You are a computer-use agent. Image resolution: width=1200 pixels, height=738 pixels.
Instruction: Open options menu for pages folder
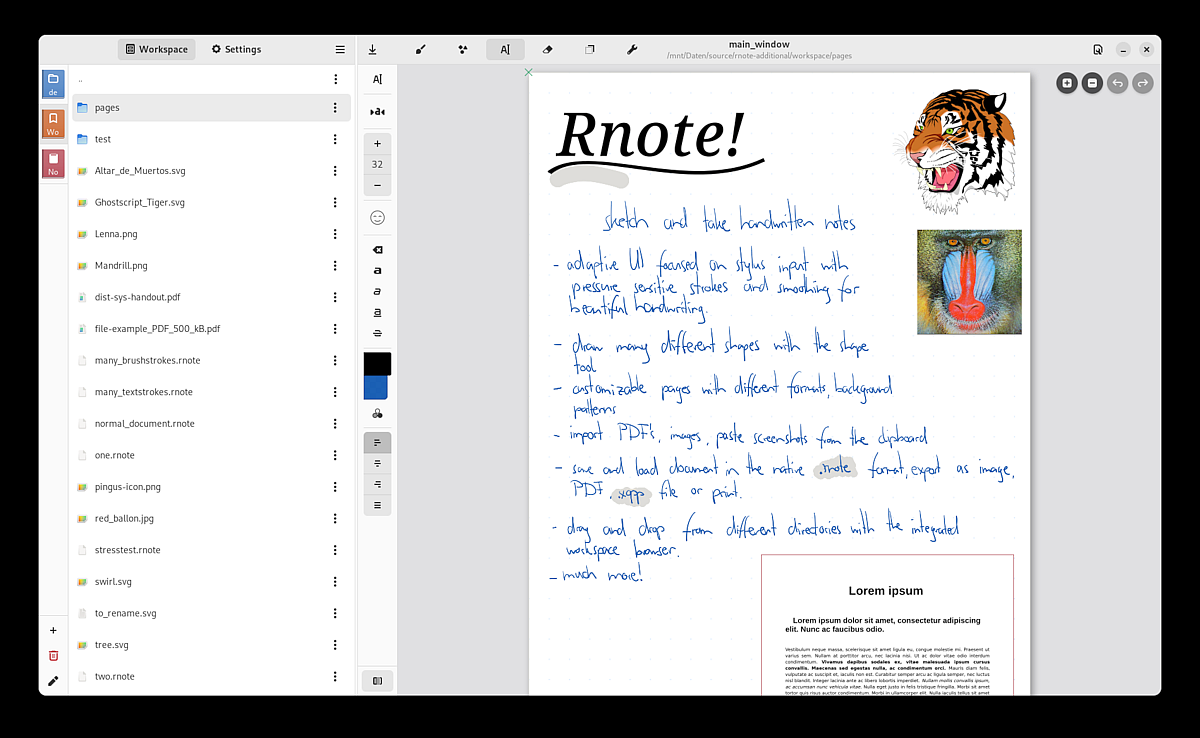[335, 108]
